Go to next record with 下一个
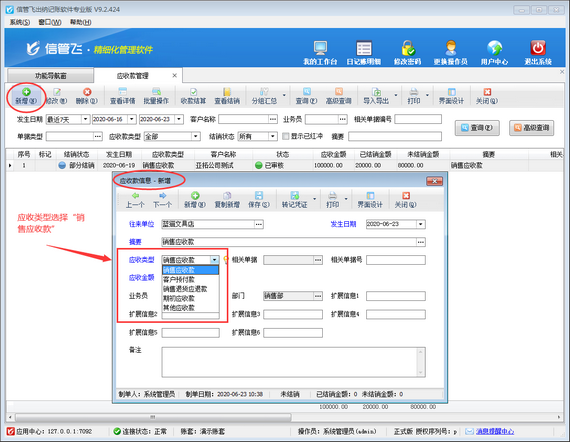Screen dimensions: 570x442 [x=162, y=200]
